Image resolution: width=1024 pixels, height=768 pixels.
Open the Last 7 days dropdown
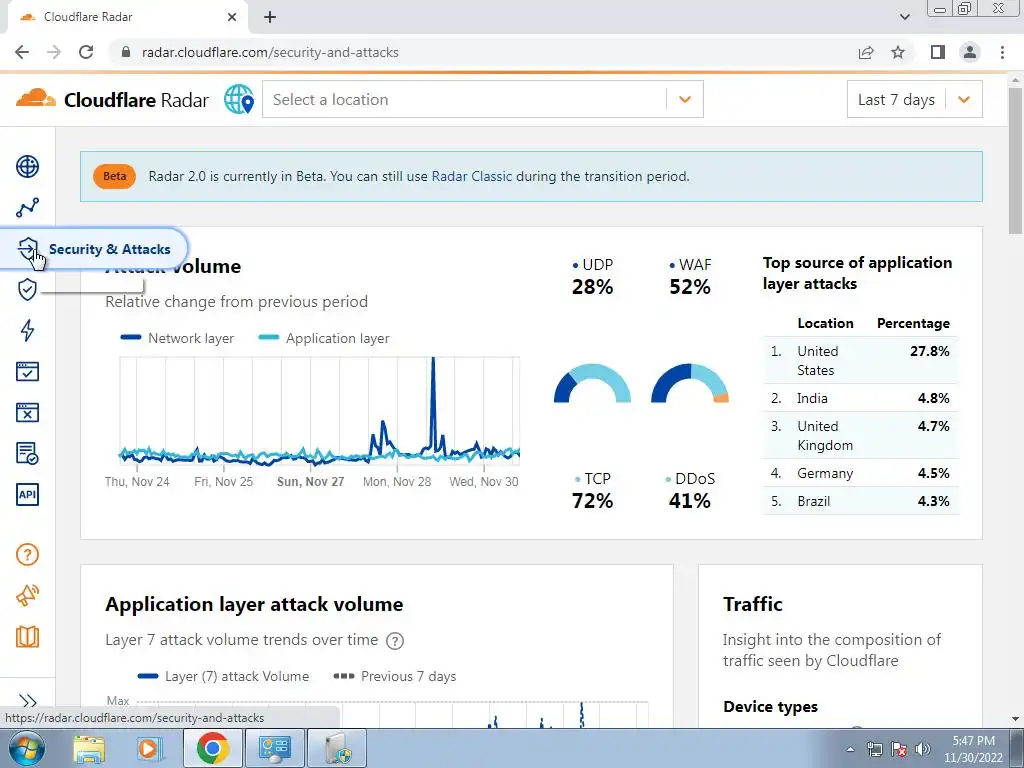click(914, 99)
